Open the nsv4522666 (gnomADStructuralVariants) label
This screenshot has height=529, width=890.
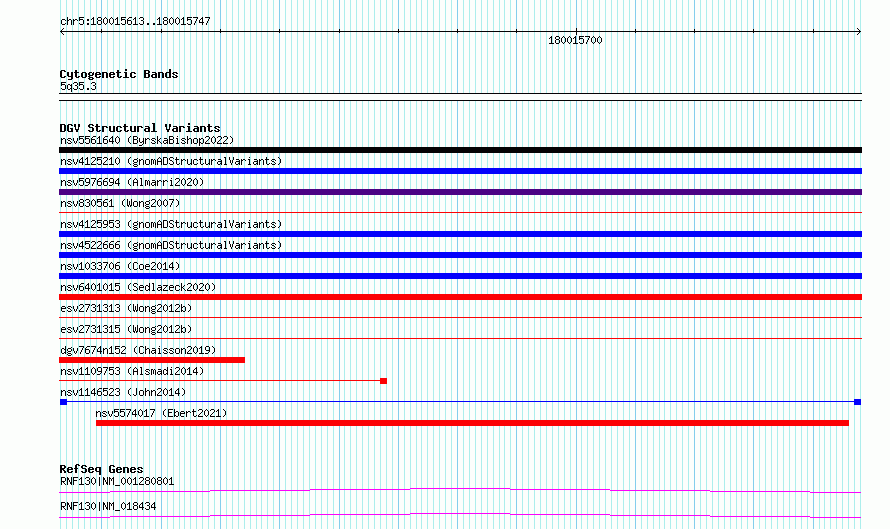pyautogui.click(x=171, y=245)
